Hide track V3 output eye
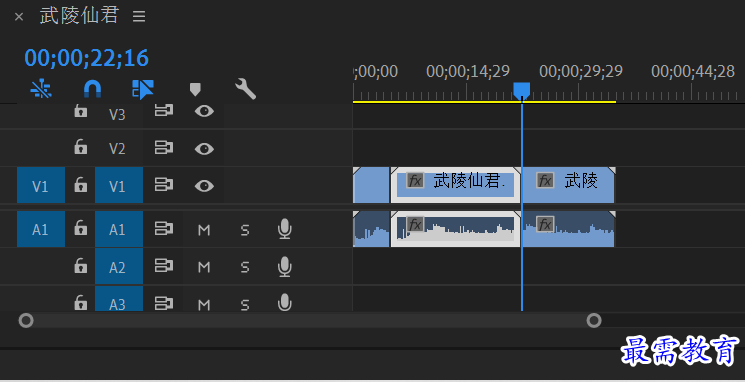This screenshot has height=382, width=745. (x=204, y=111)
